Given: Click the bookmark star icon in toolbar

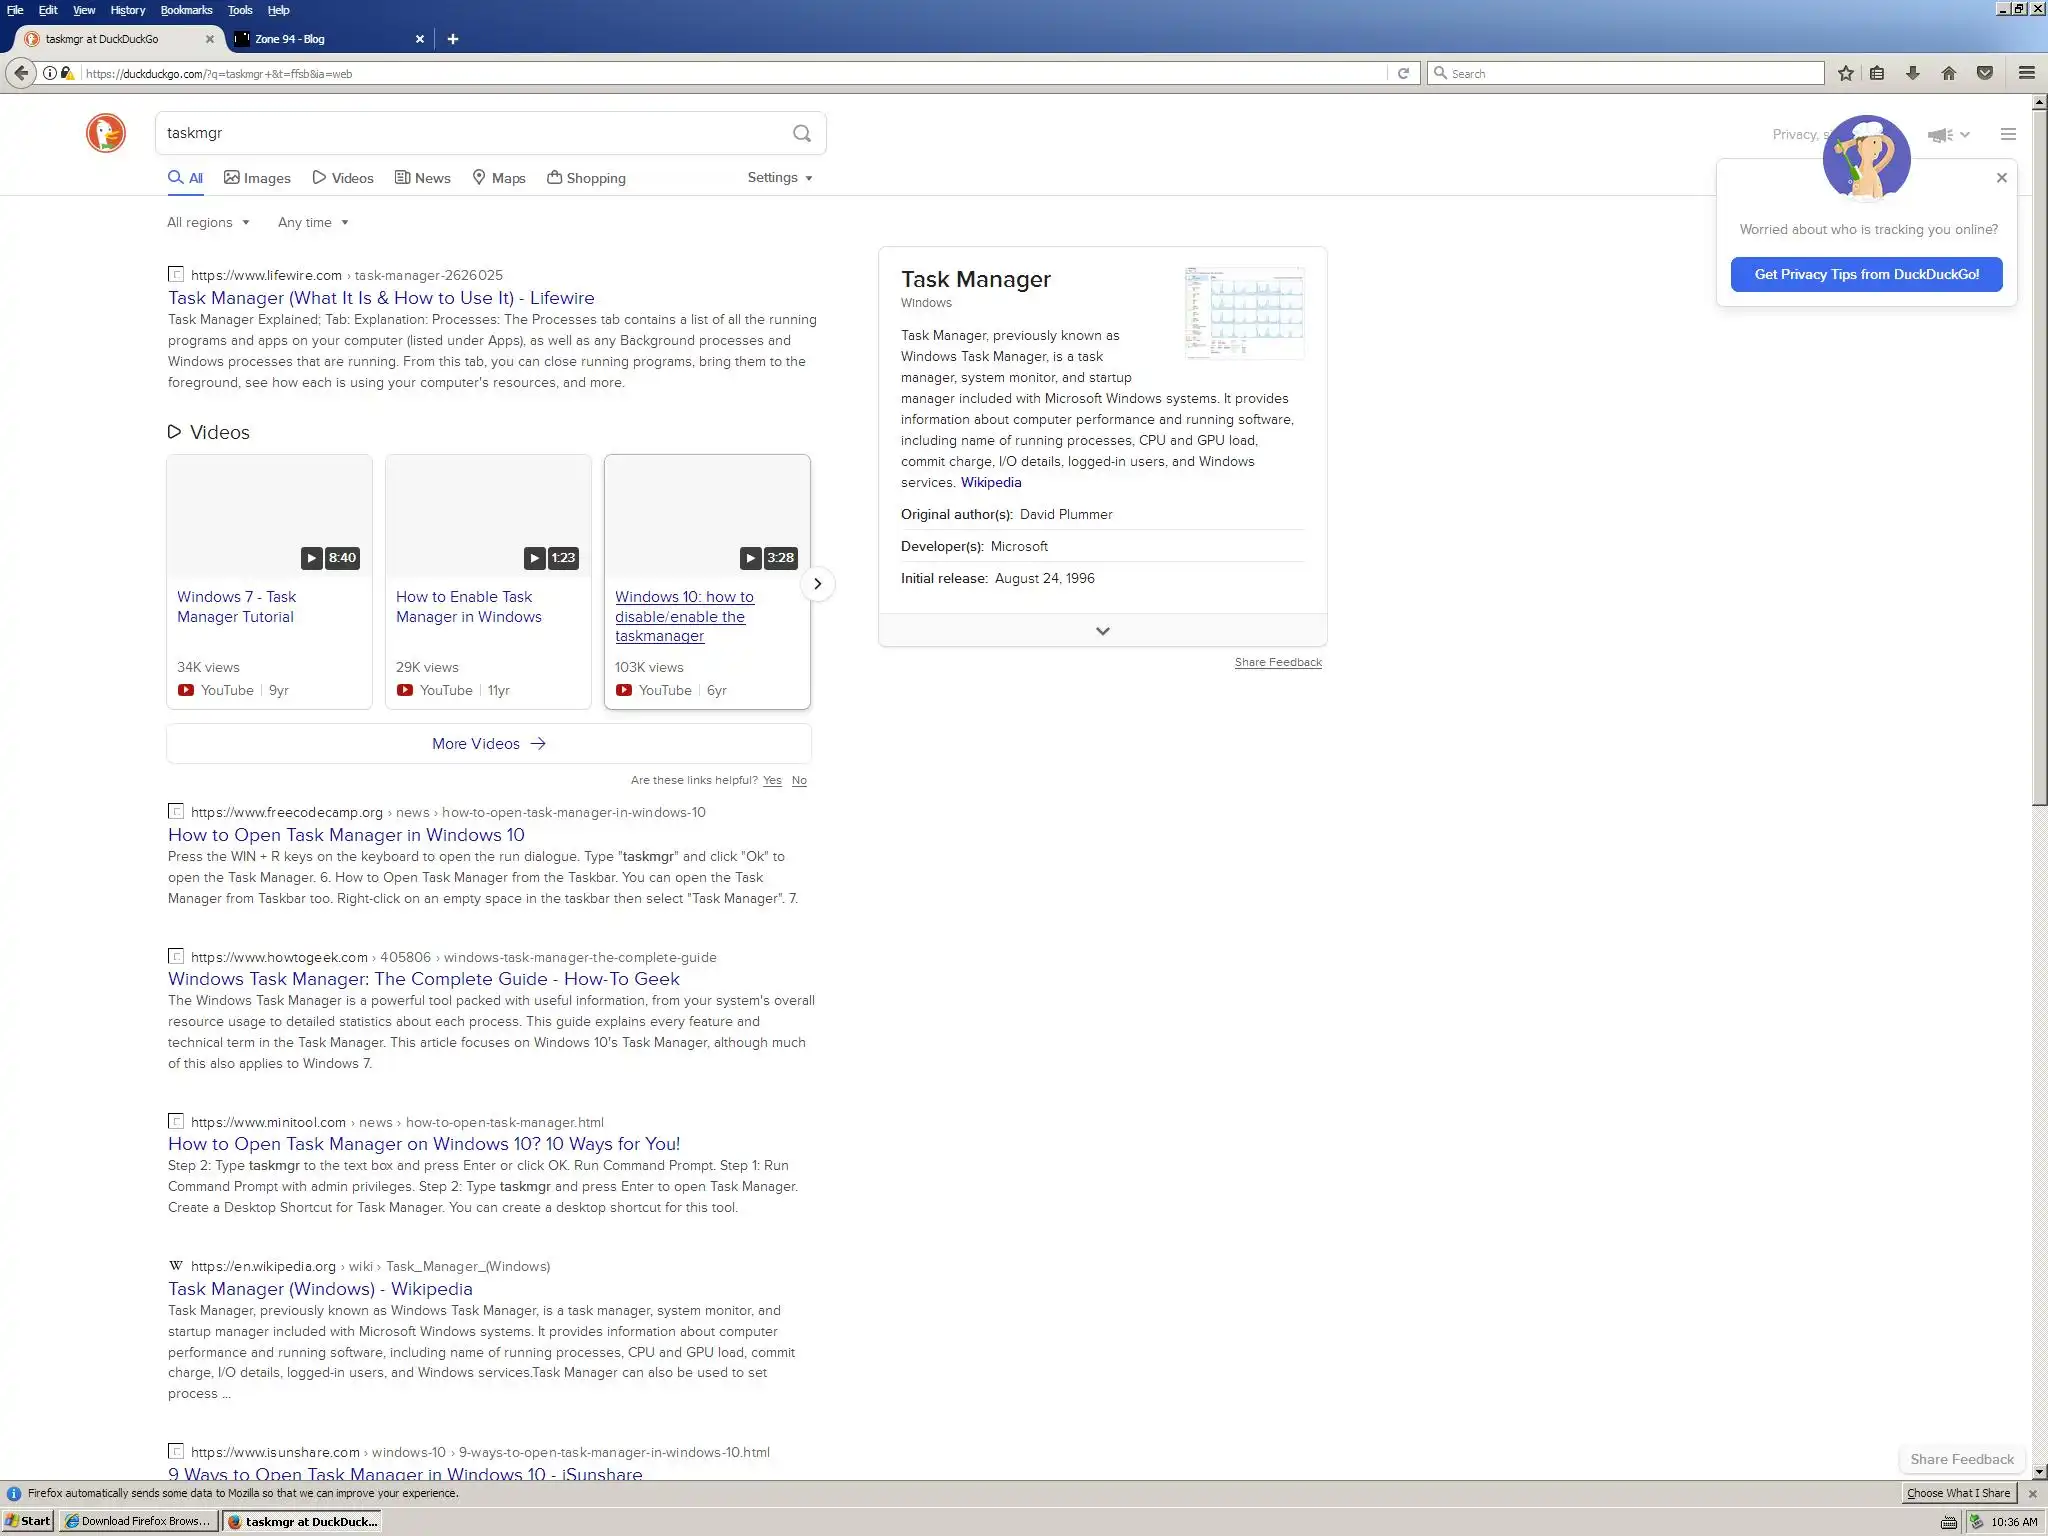Looking at the screenshot, I should pyautogui.click(x=1846, y=73).
